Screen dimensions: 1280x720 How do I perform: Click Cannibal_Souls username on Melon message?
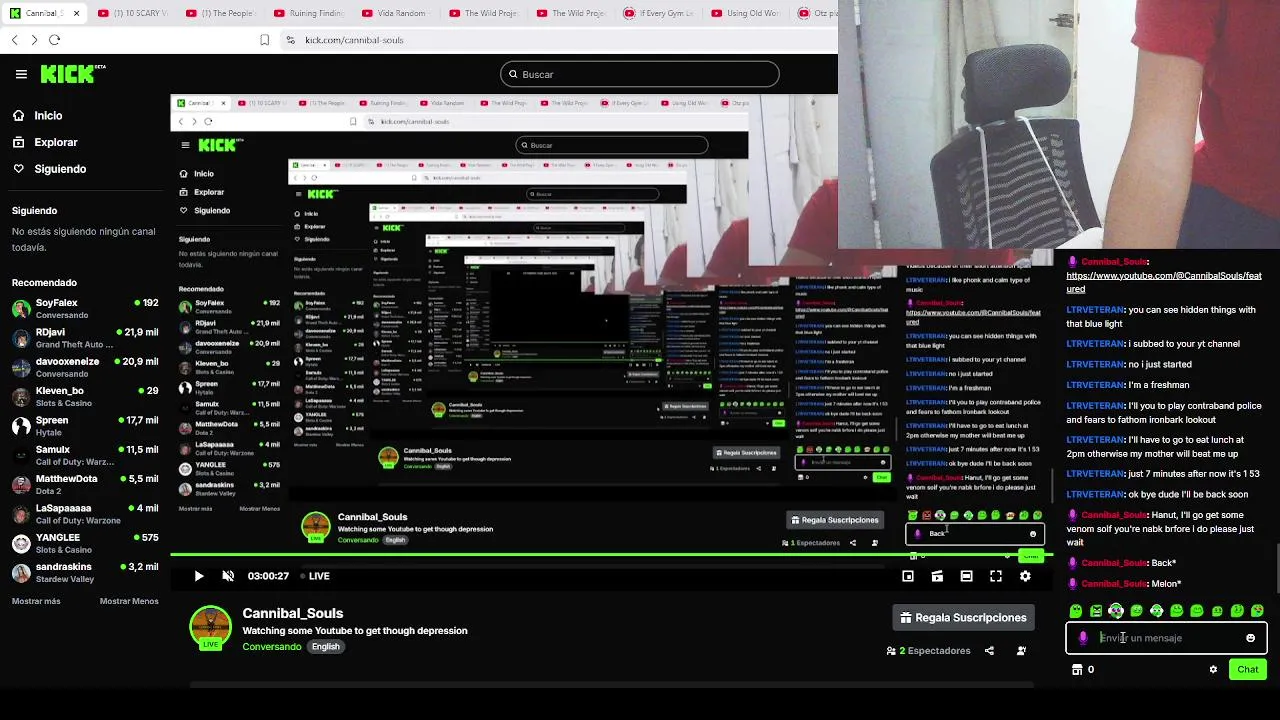pos(1114,584)
